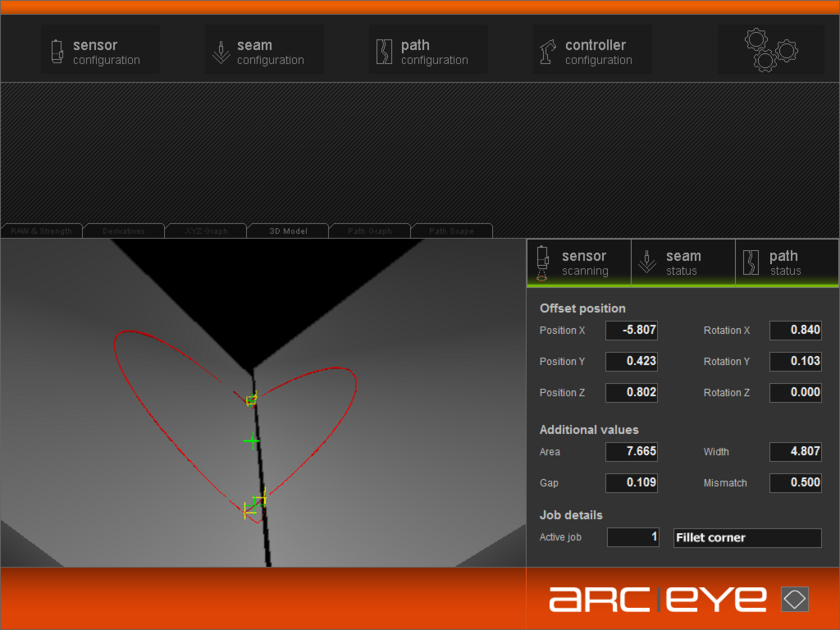
Task: Switch to the RAW & Strength tab
Action: coord(42,230)
